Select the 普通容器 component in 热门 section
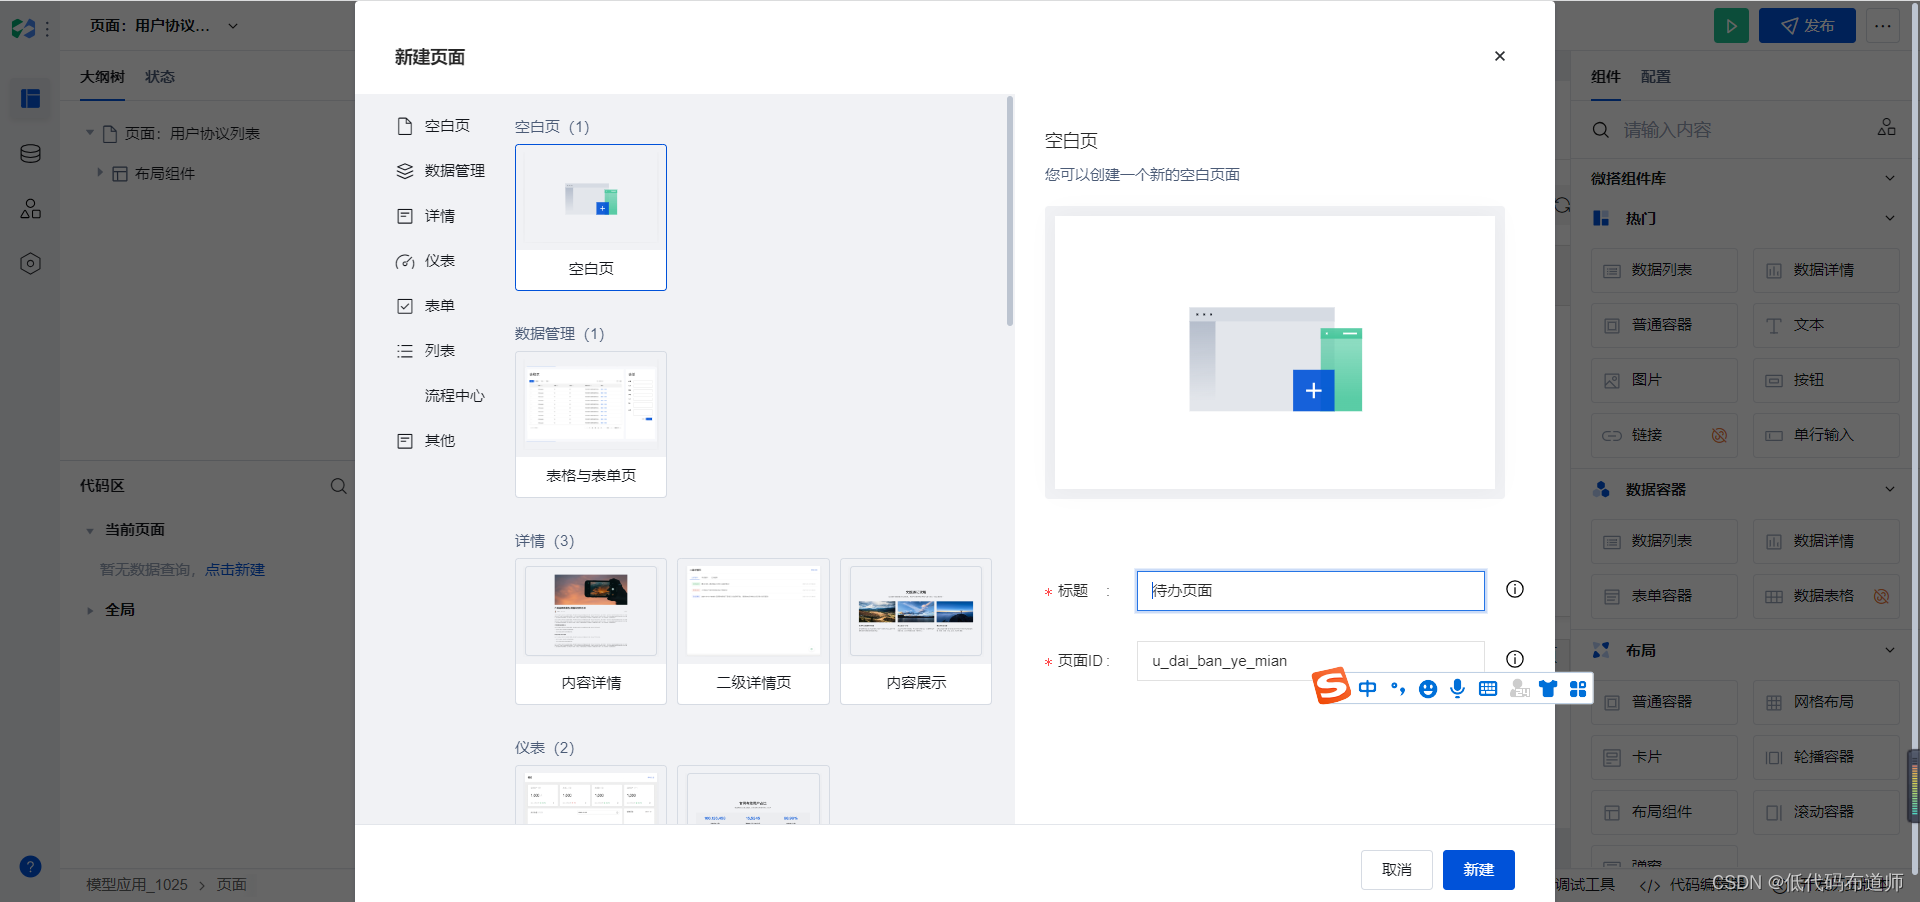This screenshot has height=902, width=1920. tap(1663, 325)
